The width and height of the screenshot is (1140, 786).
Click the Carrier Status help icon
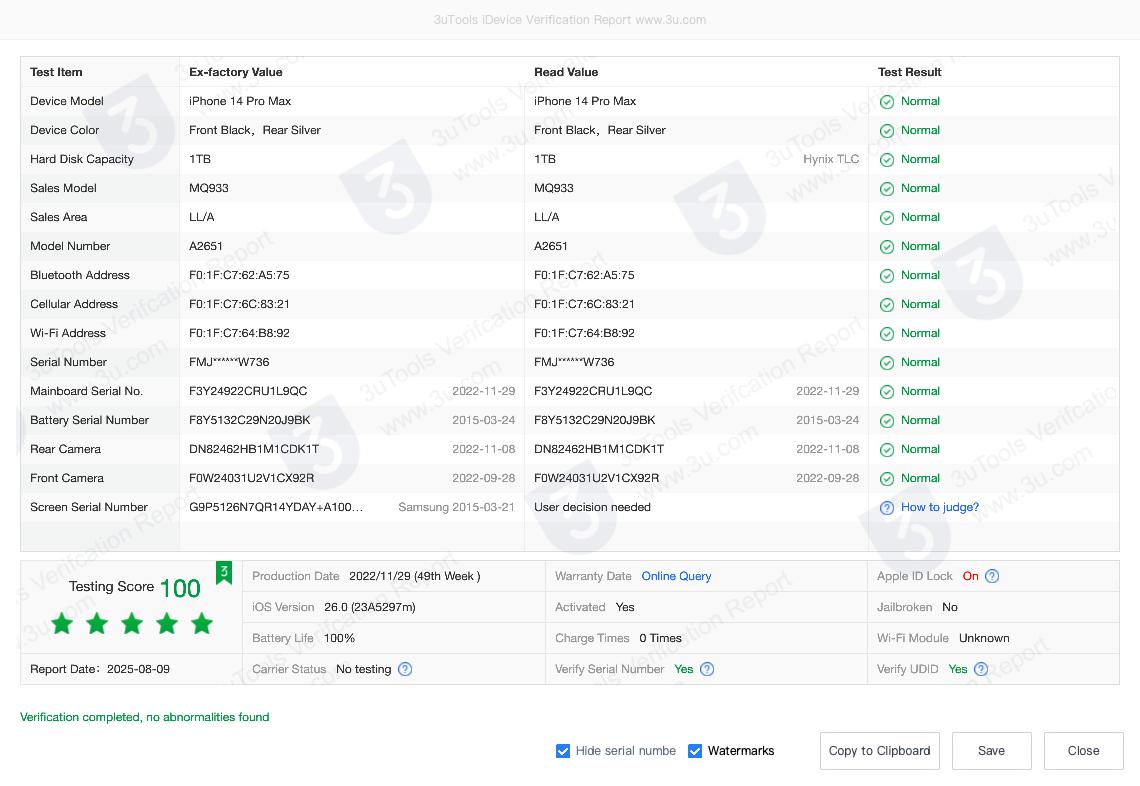405,669
